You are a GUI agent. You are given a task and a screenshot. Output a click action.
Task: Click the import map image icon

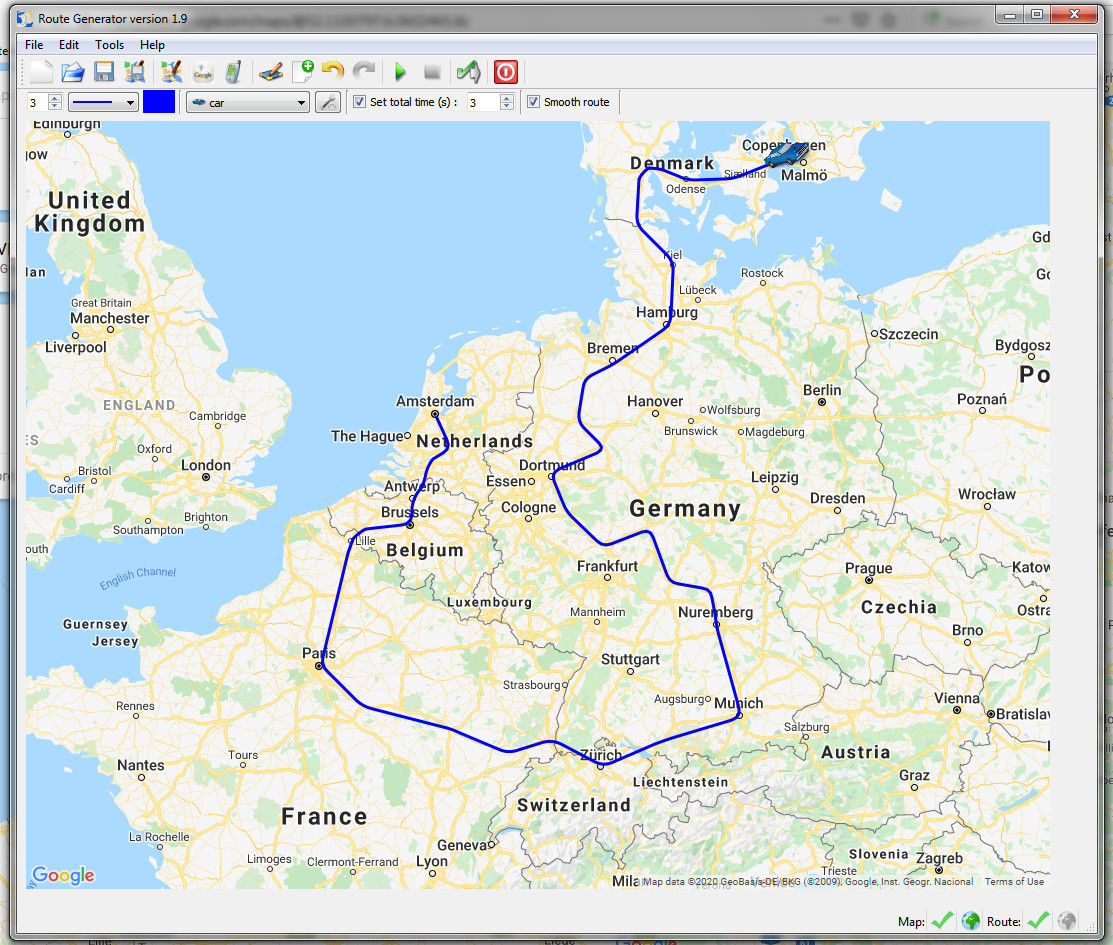click(171, 72)
